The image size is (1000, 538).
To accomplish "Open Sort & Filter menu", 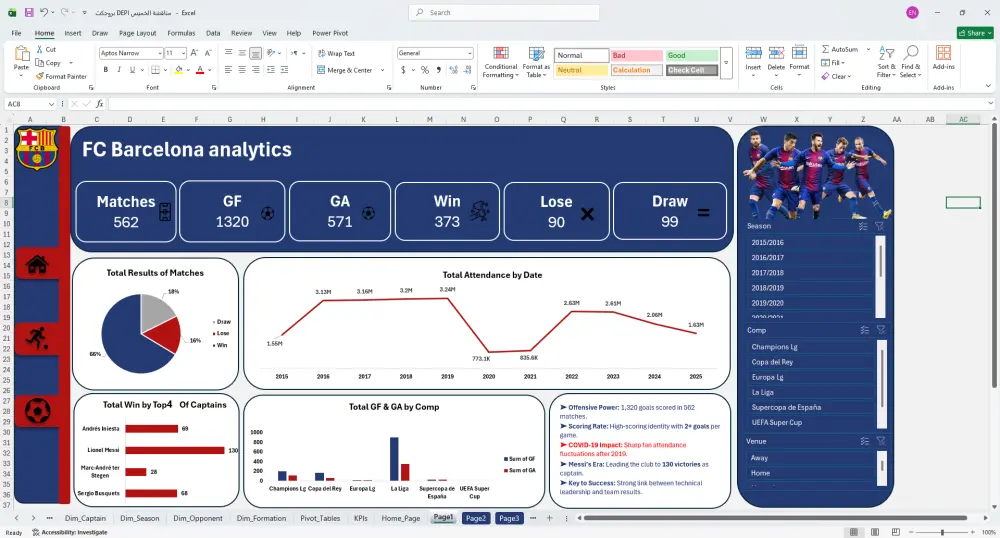I will (886, 61).
